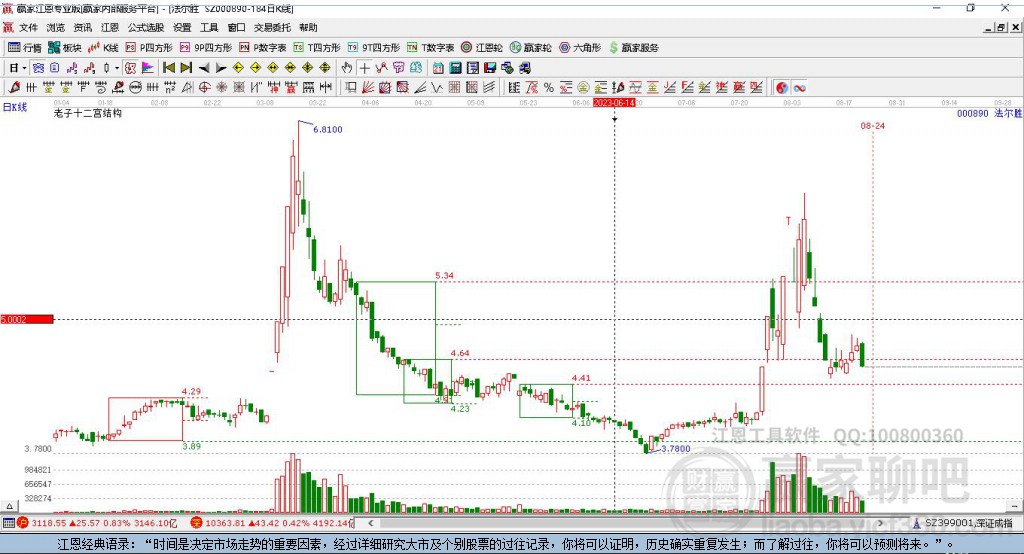Open the 江恩 menu
The width and height of the screenshot is (1024, 554).
point(110,27)
